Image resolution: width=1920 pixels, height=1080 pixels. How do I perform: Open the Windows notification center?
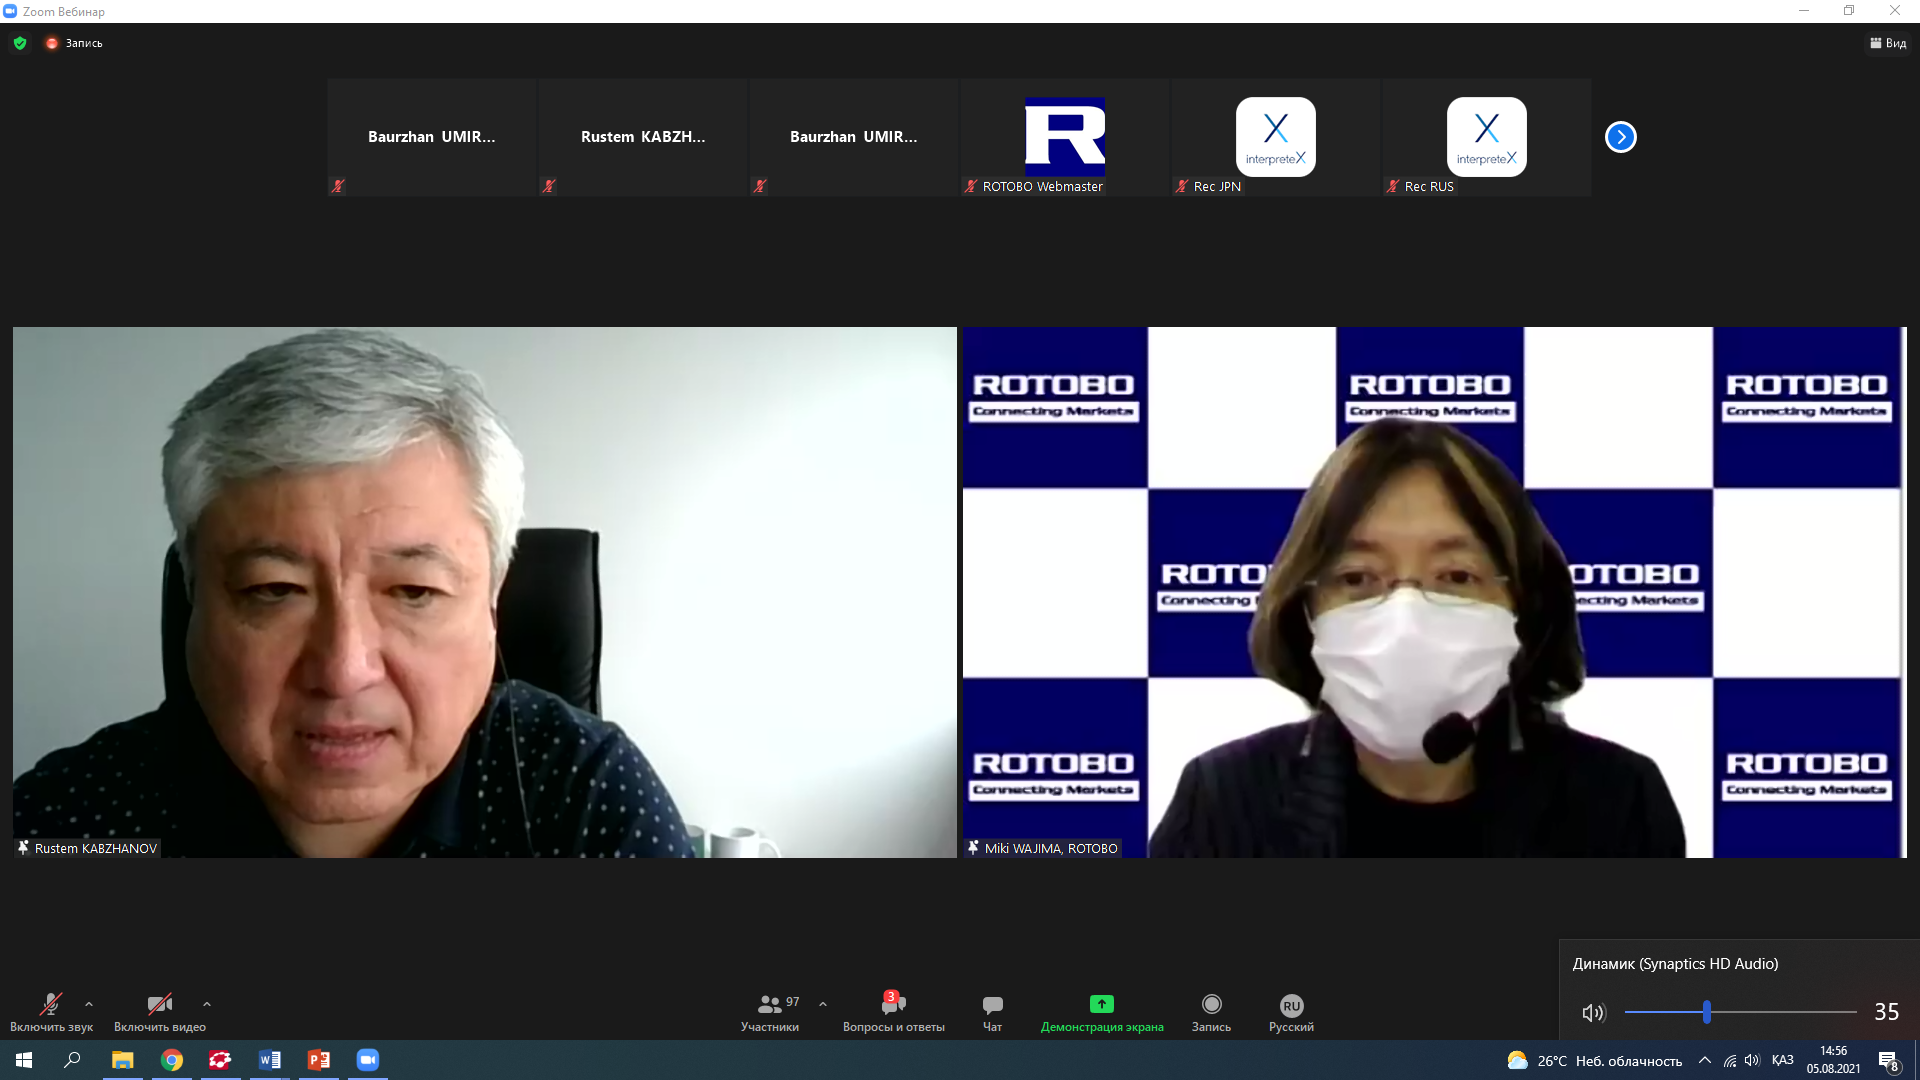point(1889,1061)
